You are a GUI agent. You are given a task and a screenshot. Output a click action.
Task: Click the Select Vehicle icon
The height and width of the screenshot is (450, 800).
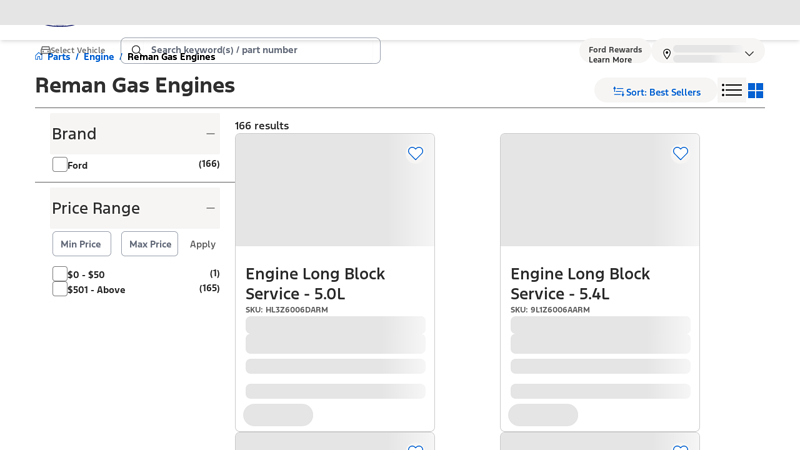point(45,49)
